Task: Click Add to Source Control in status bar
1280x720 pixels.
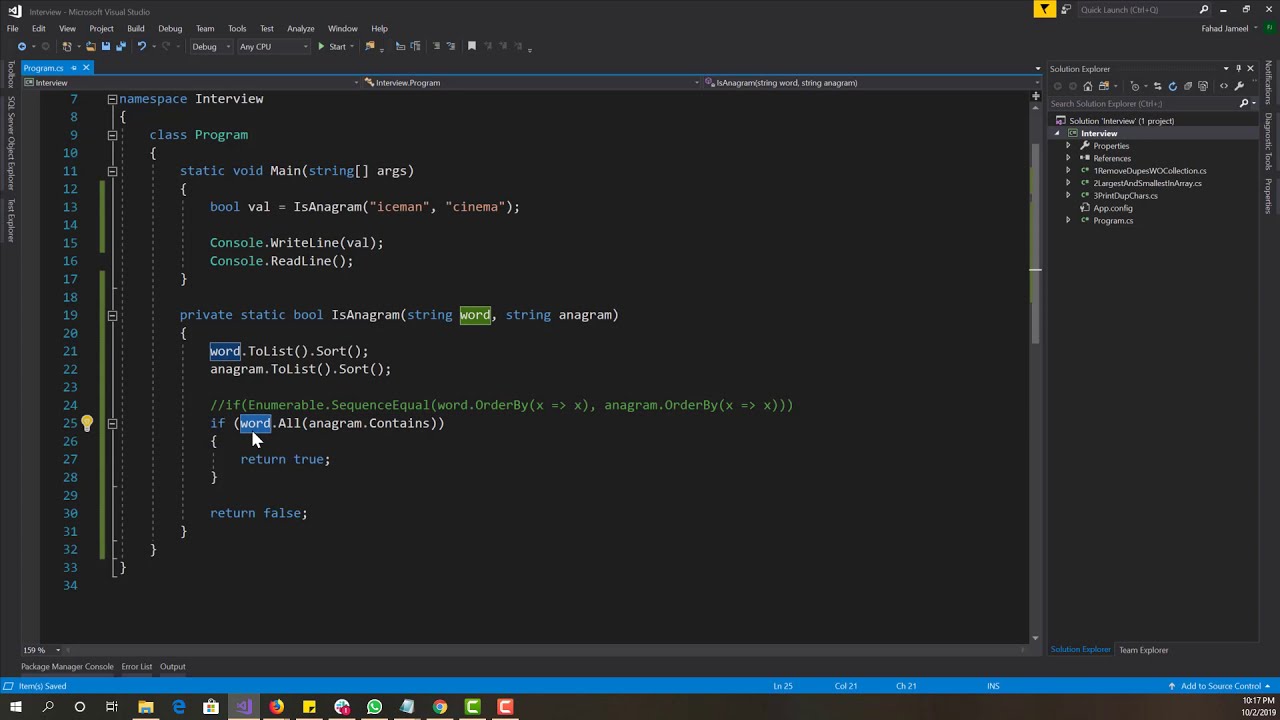Action: 1220,686
